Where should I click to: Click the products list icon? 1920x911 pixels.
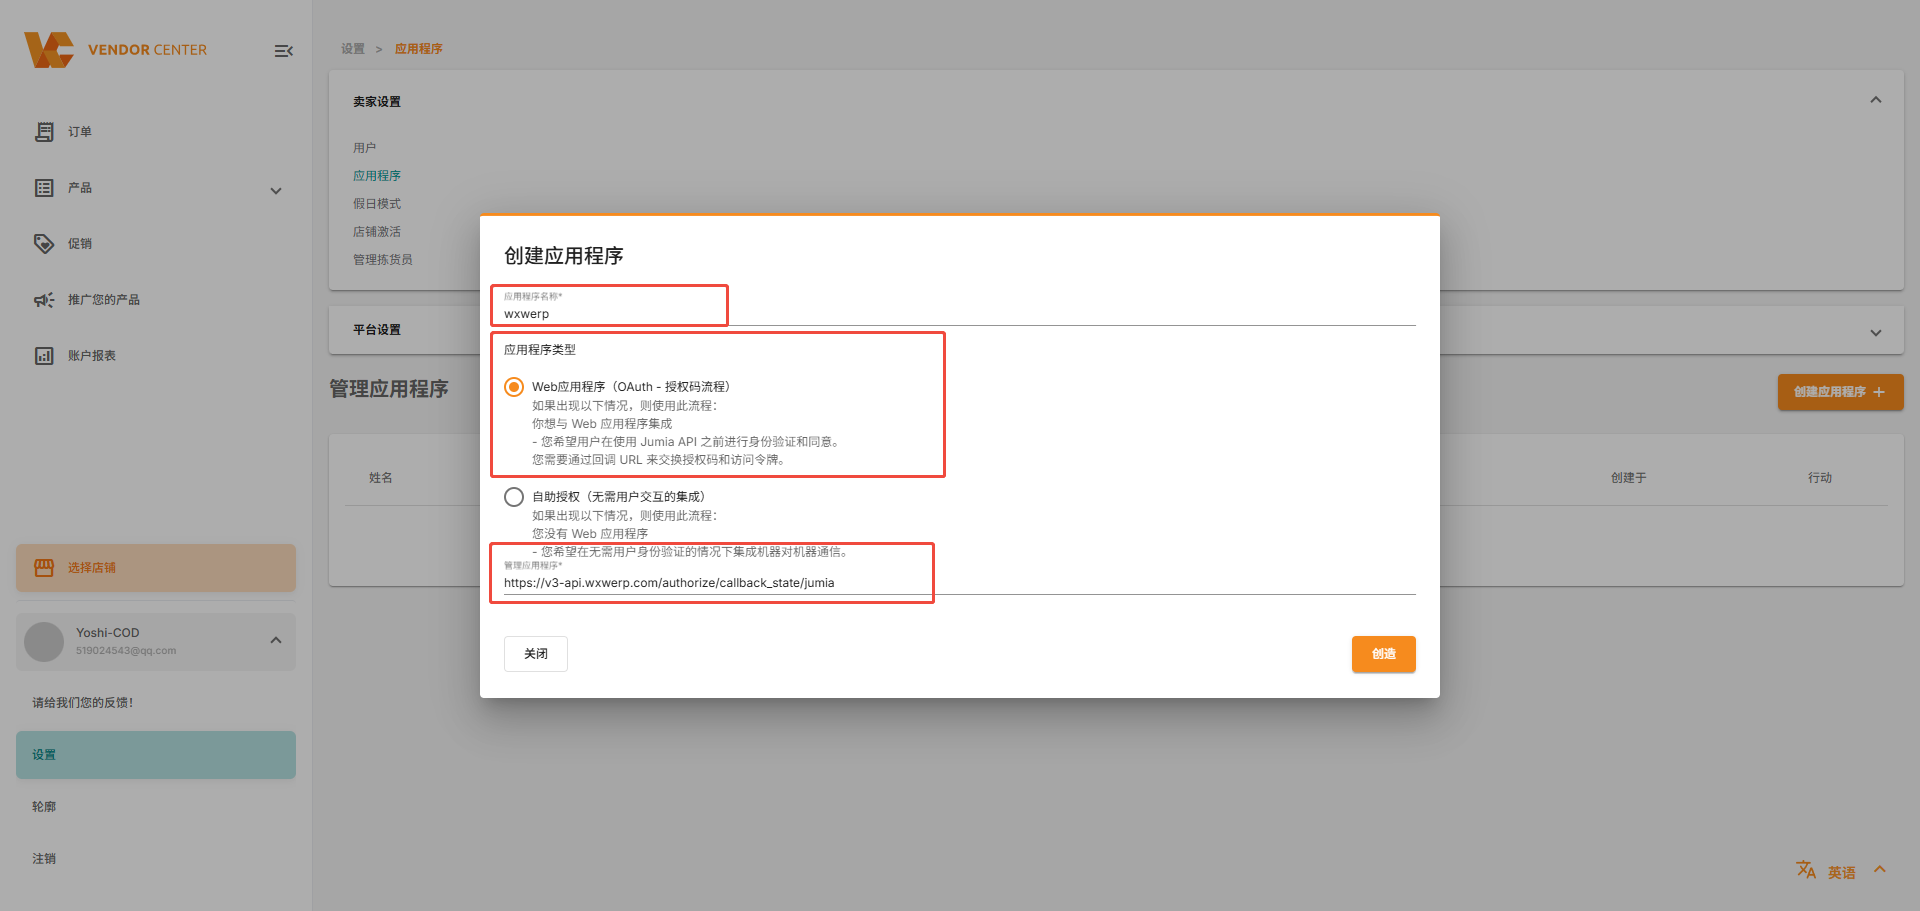(44, 188)
